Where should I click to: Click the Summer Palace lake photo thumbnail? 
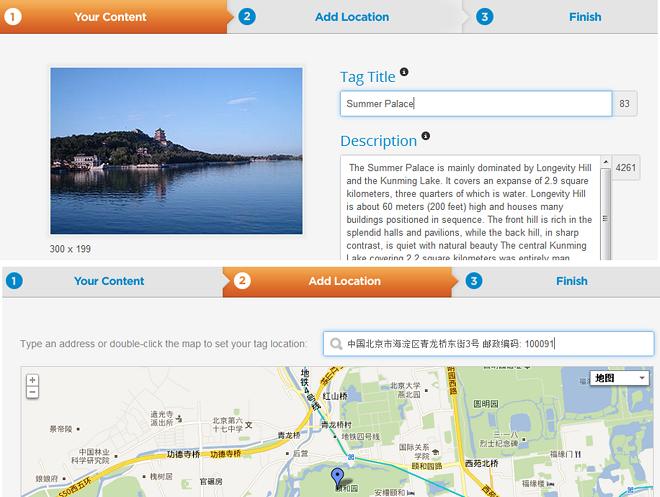[x=176, y=151]
